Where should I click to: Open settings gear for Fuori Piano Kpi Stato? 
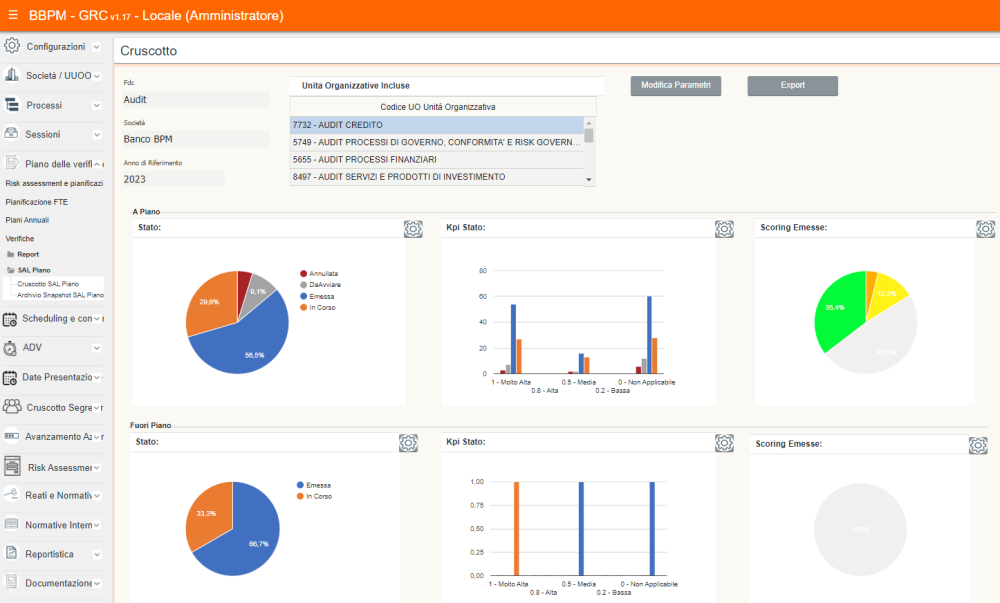coord(725,442)
